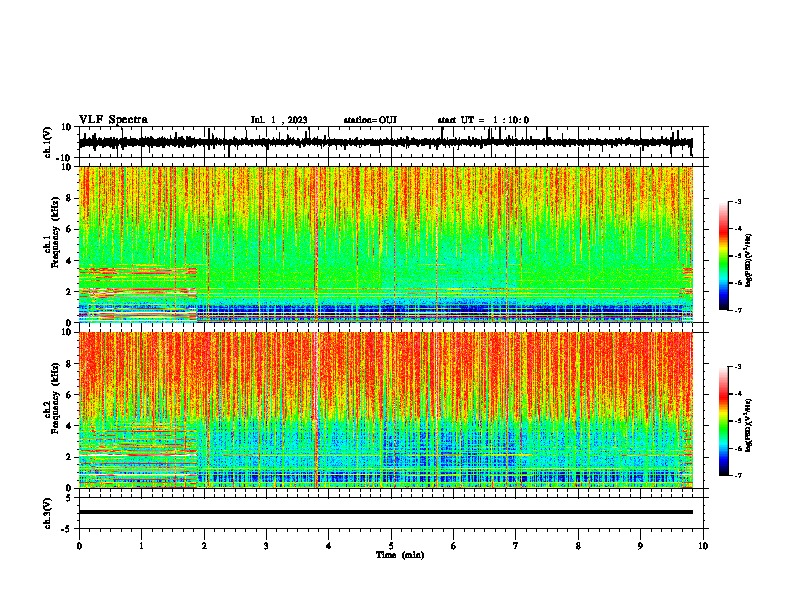Screen dimensions: 792x612
Task: Click the "-7" label on ch.2 color scale
Action: pos(737,475)
